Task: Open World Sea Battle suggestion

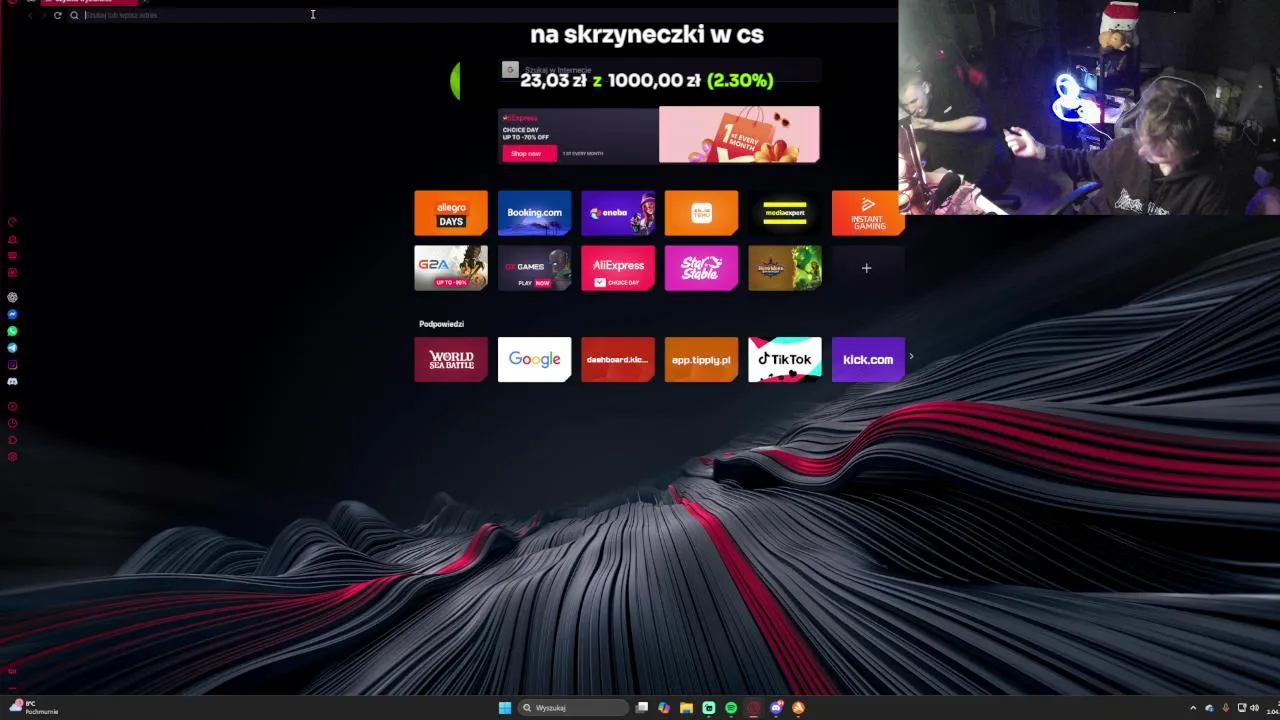Action: click(451, 360)
